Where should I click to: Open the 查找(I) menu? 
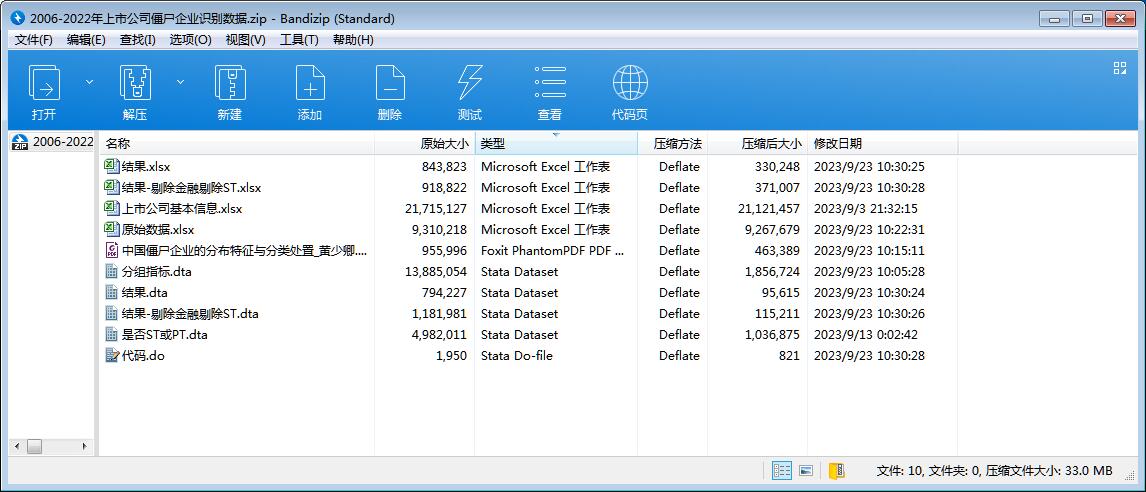[x=137, y=40]
